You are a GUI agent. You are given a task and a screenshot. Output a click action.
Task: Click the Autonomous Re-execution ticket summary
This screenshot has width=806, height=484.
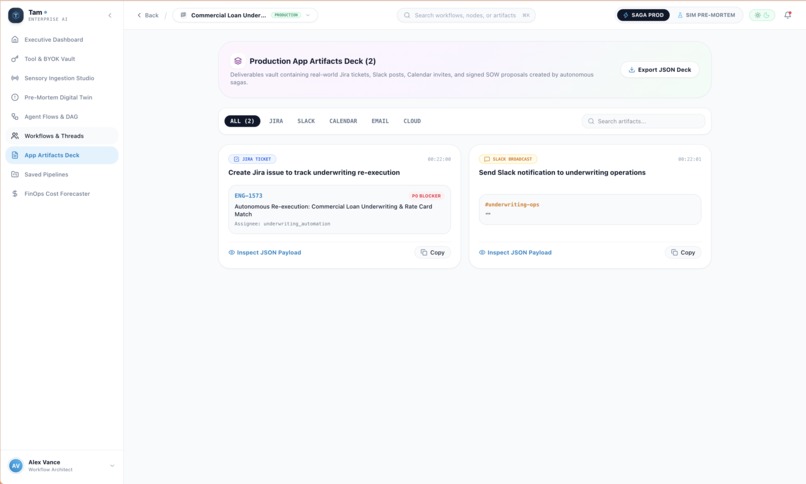pos(333,210)
